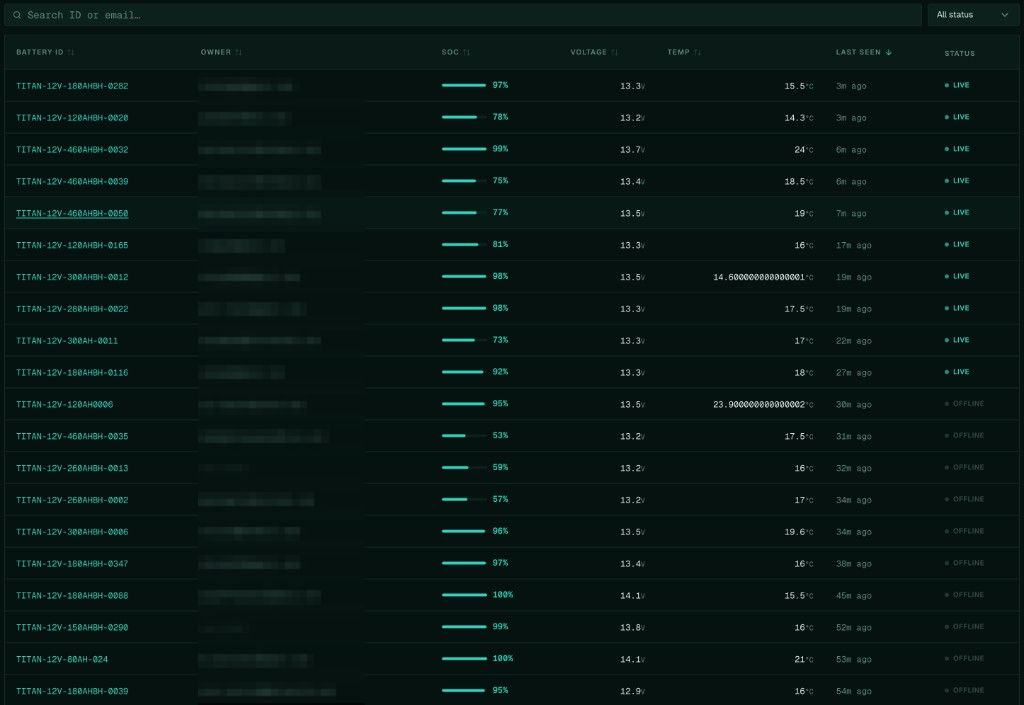Screen dimensions: 1024x705
Task: Open battery TITAN-12V-180AHBH-0116
Action: pyautogui.click(x=72, y=373)
